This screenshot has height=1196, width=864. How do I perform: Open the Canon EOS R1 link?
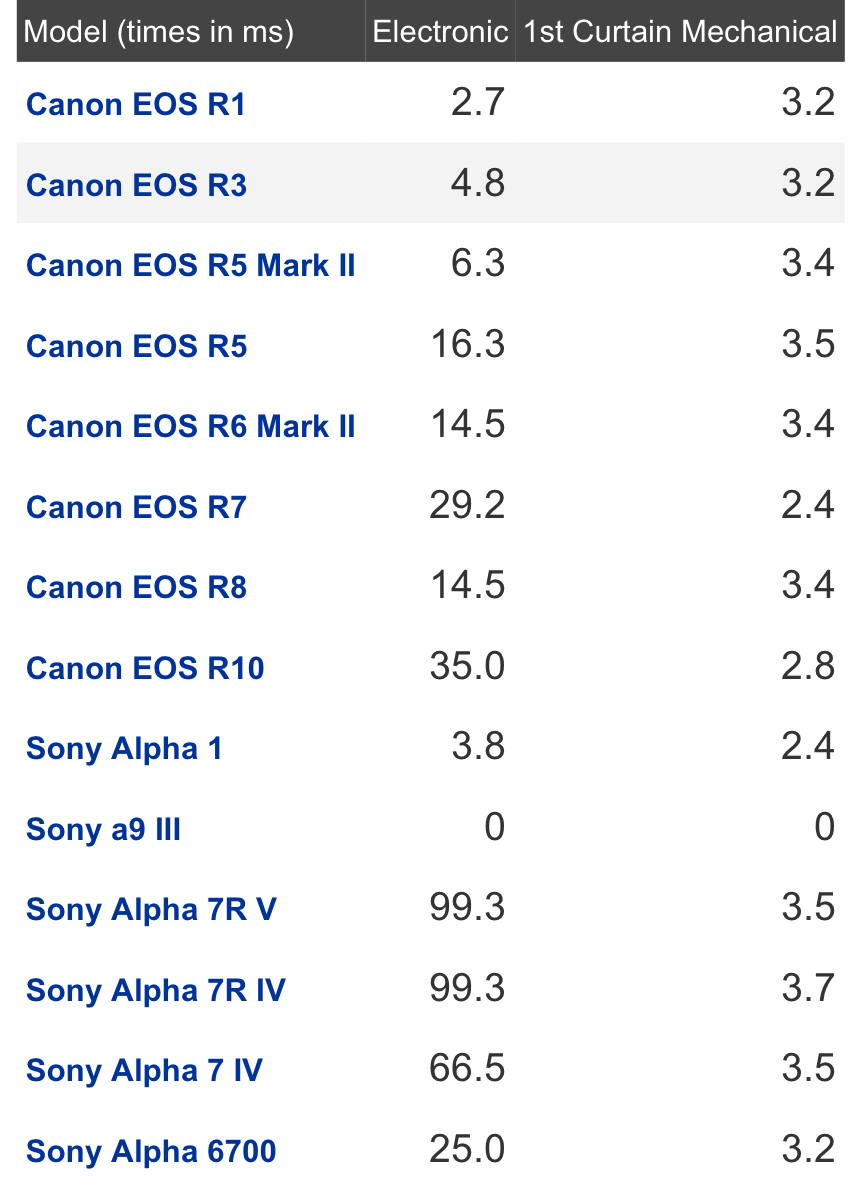136,104
